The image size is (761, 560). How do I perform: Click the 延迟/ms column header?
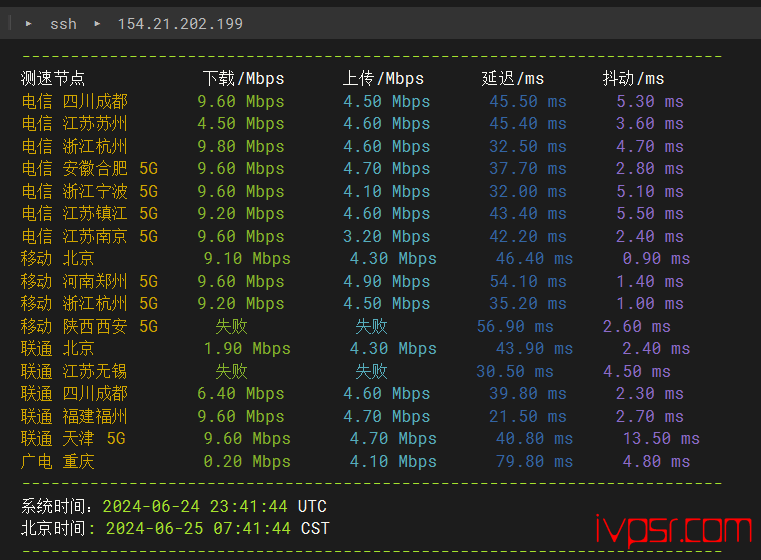tap(513, 78)
